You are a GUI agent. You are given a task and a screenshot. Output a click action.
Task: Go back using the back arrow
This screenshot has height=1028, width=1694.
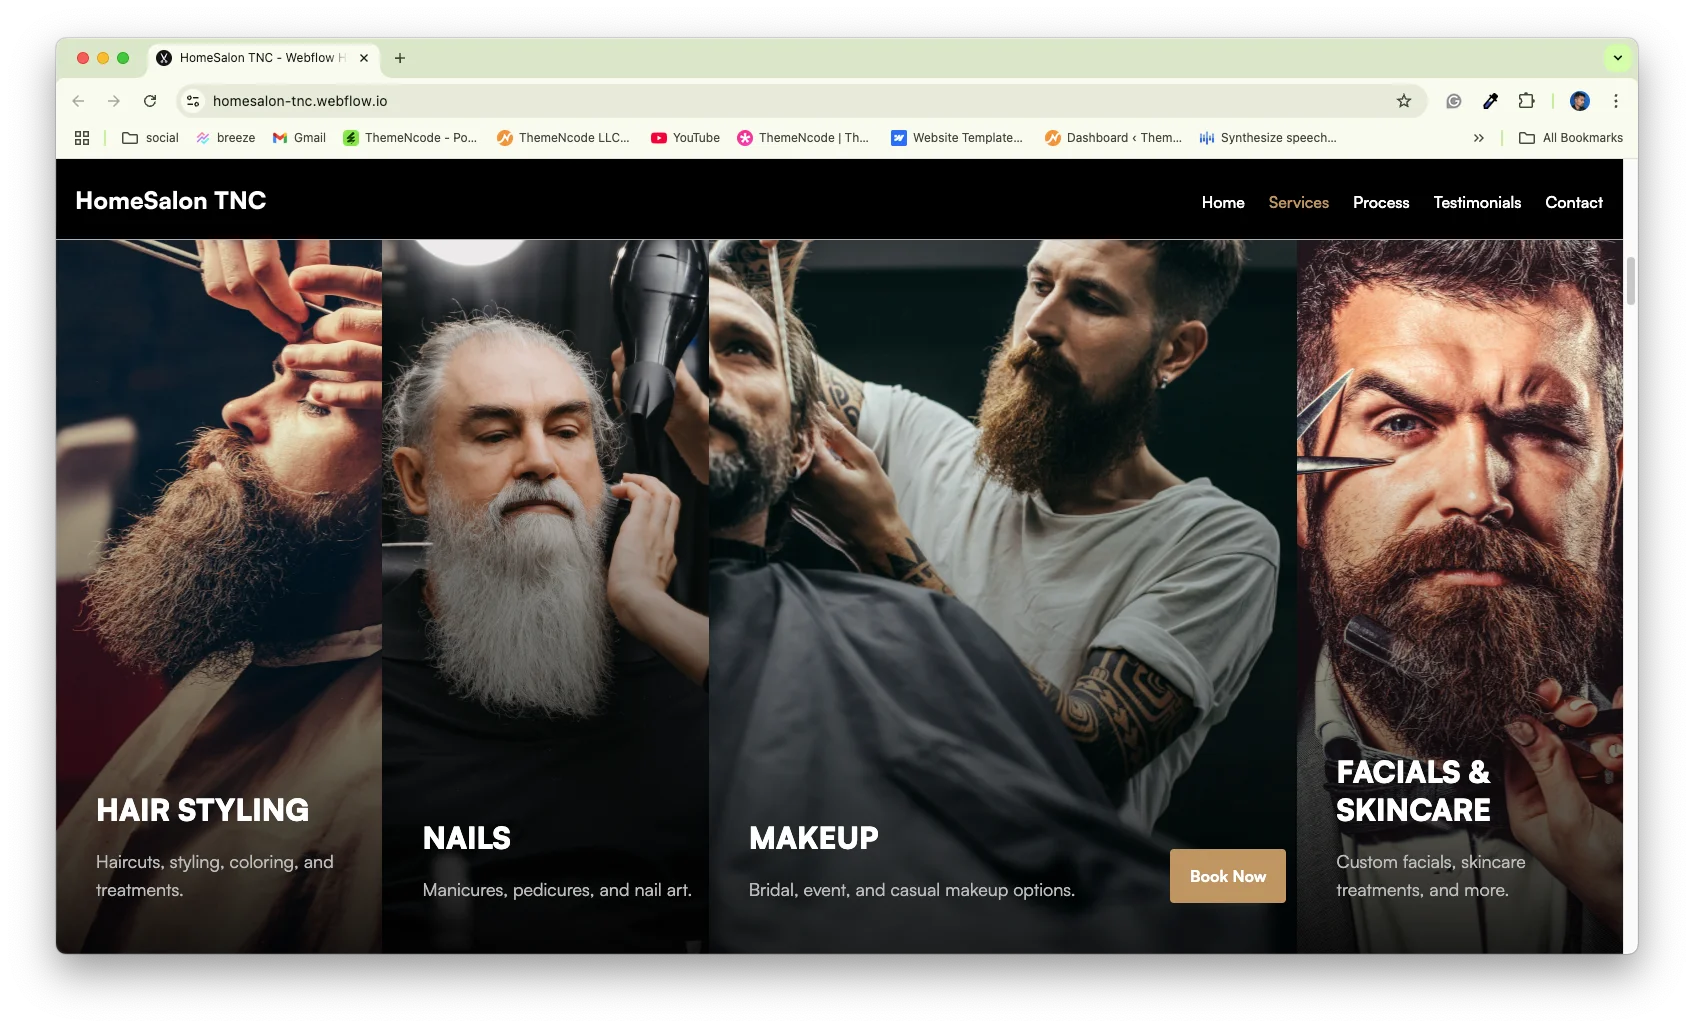pyautogui.click(x=79, y=101)
